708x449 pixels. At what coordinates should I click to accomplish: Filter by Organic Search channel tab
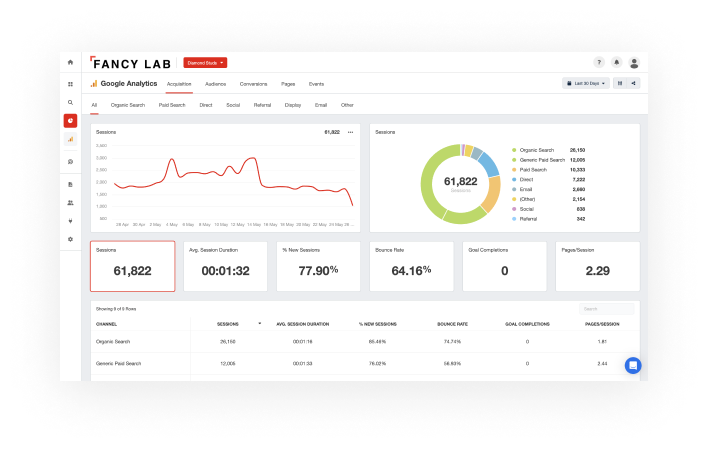[x=128, y=105]
